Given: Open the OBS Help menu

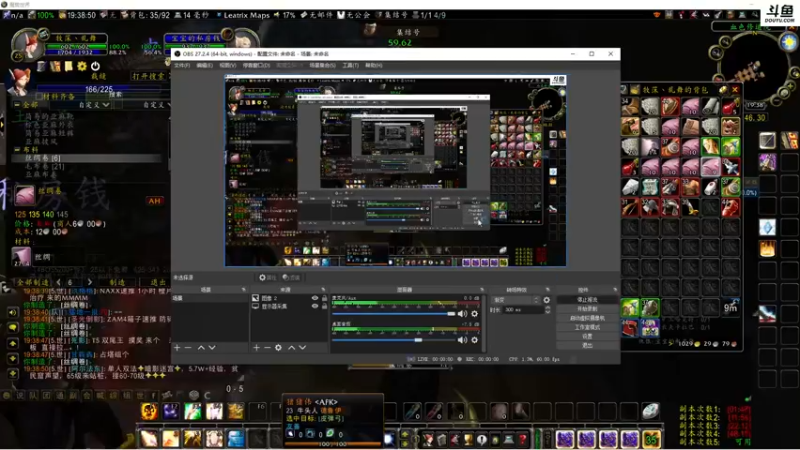Looking at the screenshot, I should click(373, 65).
